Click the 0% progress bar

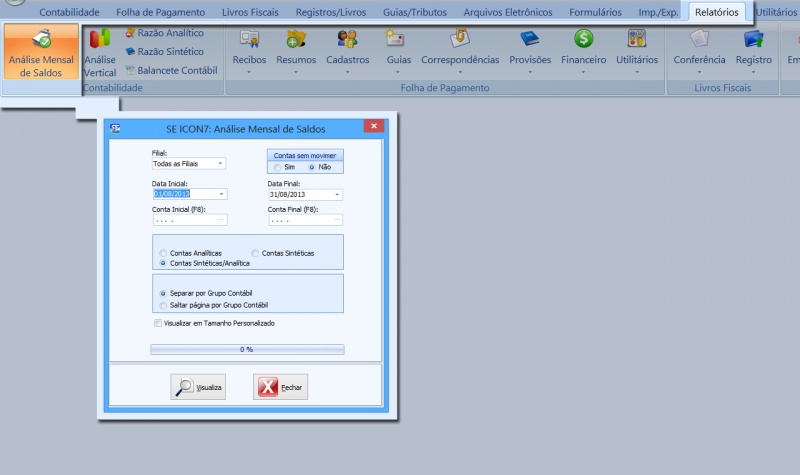click(x=247, y=349)
